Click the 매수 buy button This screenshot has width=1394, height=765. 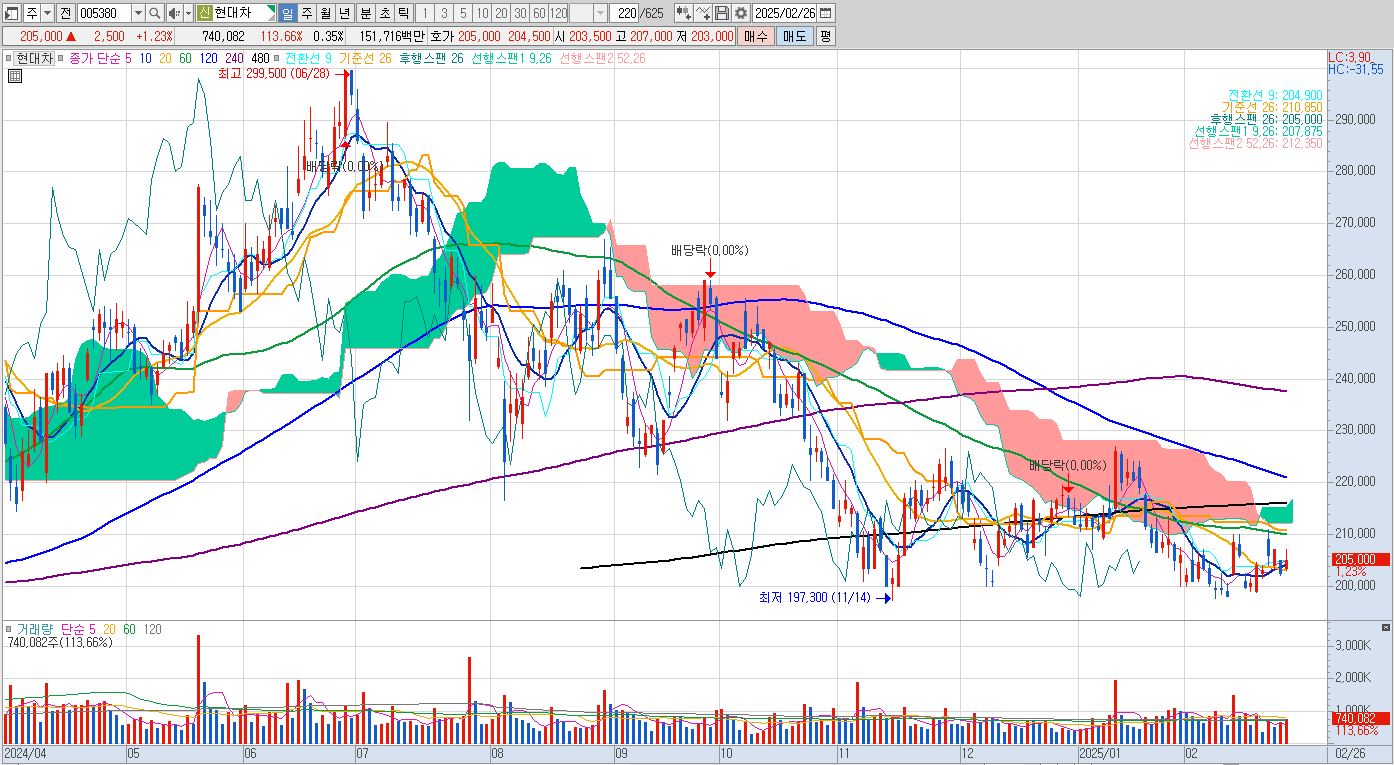click(x=757, y=36)
